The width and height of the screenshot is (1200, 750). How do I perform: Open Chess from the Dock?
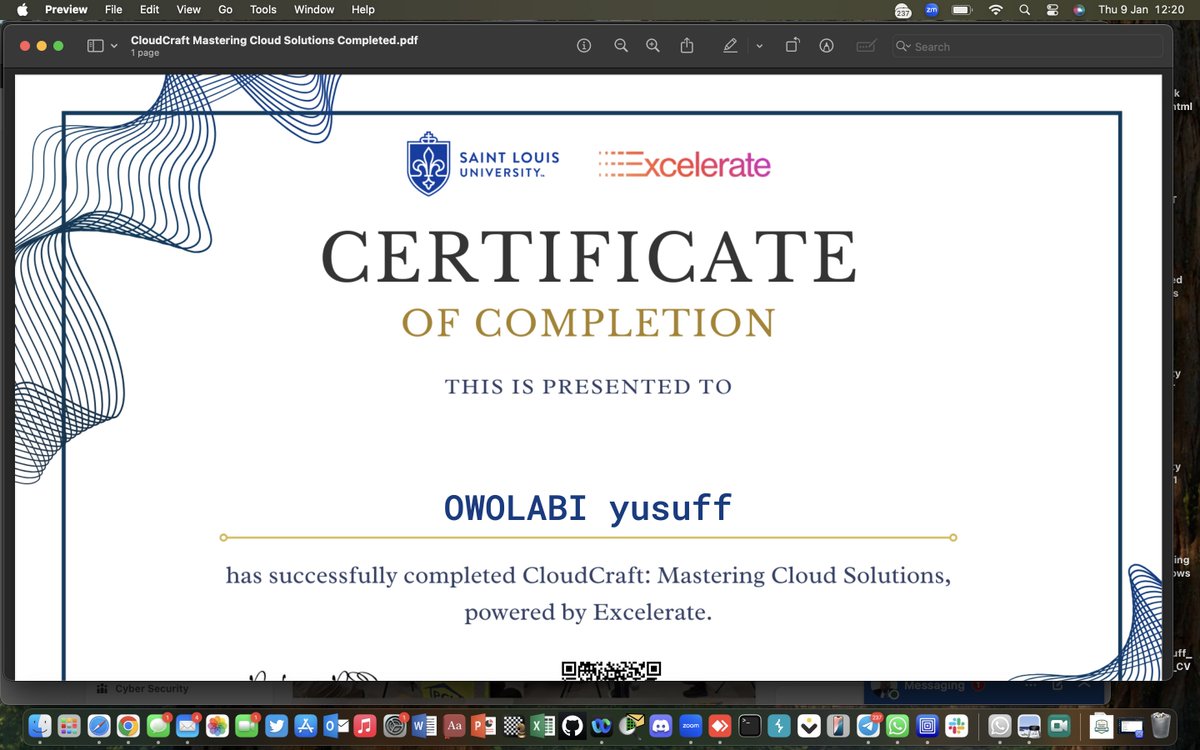pyautogui.click(x=513, y=726)
